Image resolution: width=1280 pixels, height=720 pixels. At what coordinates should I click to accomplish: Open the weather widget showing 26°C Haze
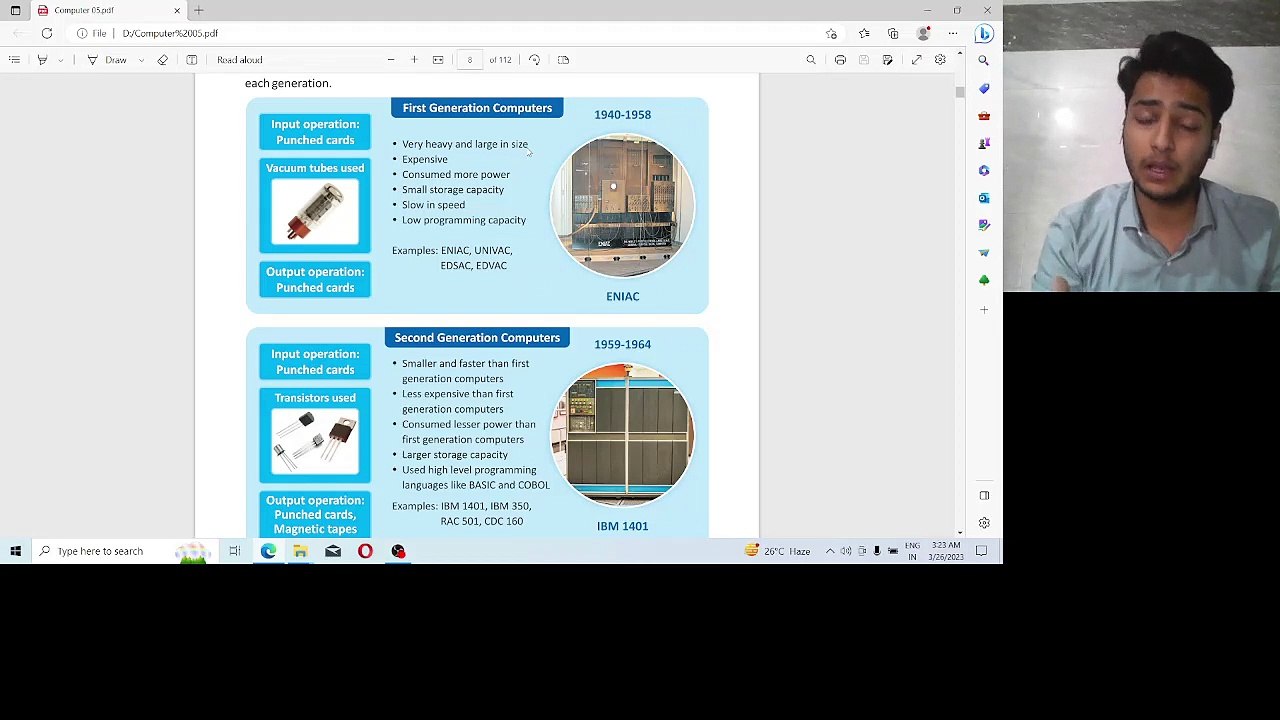pos(777,551)
